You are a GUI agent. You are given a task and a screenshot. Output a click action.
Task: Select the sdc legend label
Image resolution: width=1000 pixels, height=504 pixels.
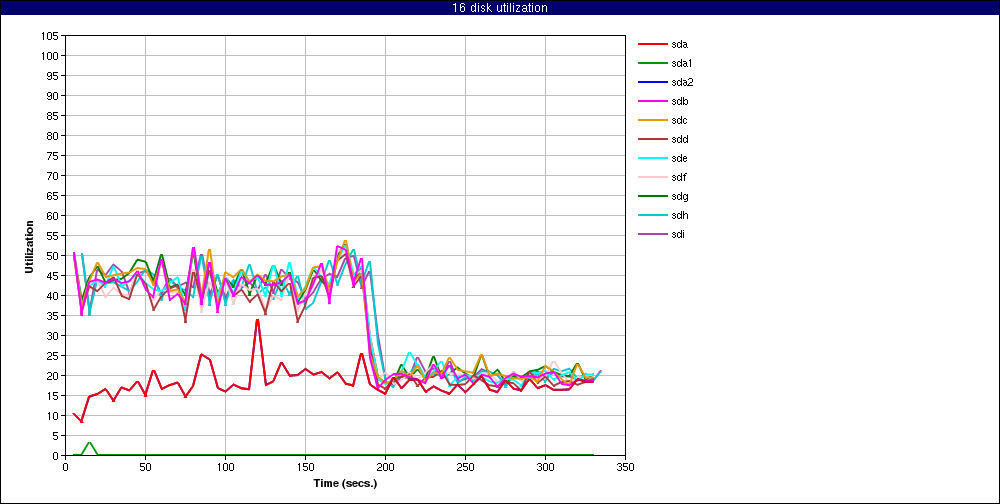coord(679,121)
